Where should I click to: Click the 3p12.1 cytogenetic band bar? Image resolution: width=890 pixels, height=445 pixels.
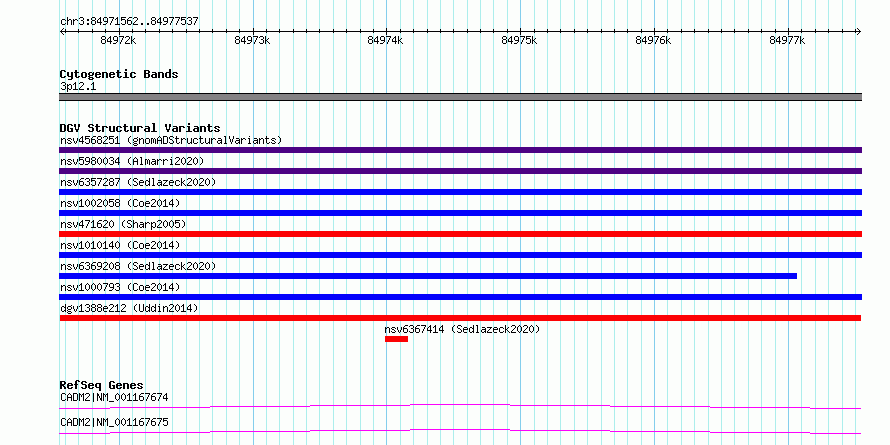tap(460, 97)
